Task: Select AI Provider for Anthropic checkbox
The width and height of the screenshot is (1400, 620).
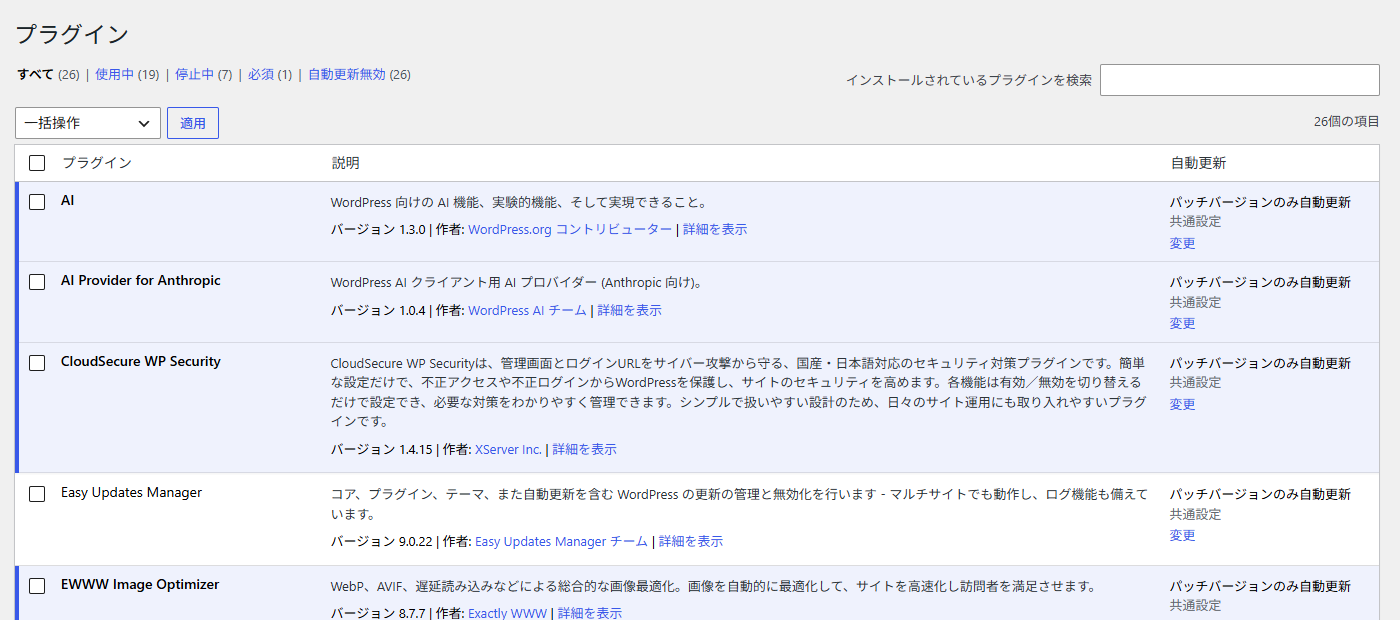Action: (37, 282)
